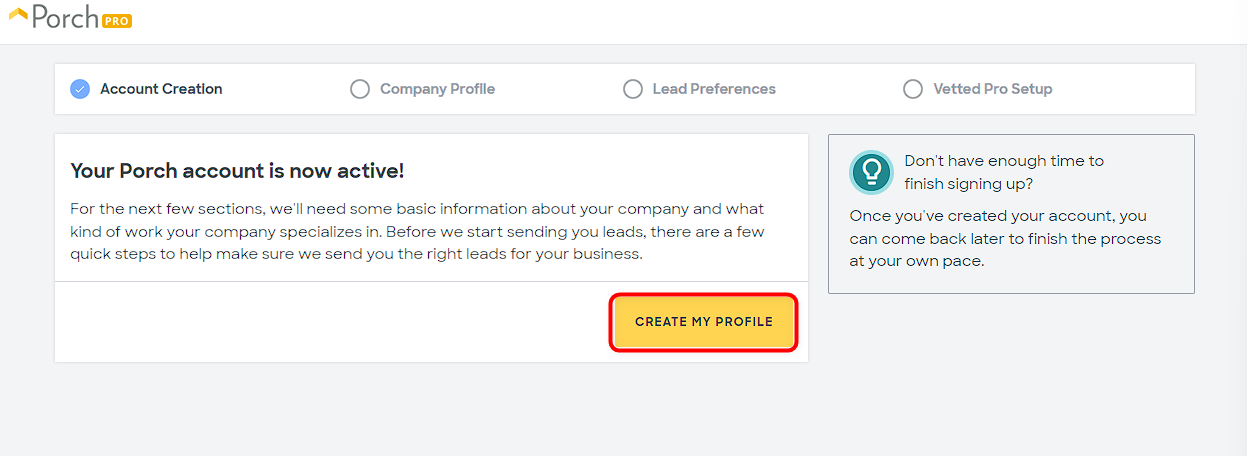The width and height of the screenshot is (1247, 456).
Task: Switch to the Company Profile step label
Action: point(437,89)
